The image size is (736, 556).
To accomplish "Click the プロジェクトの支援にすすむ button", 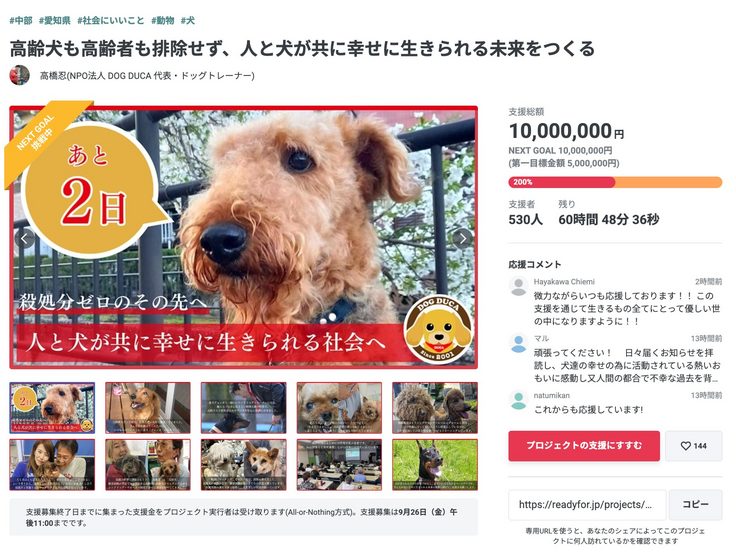I will point(584,446).
